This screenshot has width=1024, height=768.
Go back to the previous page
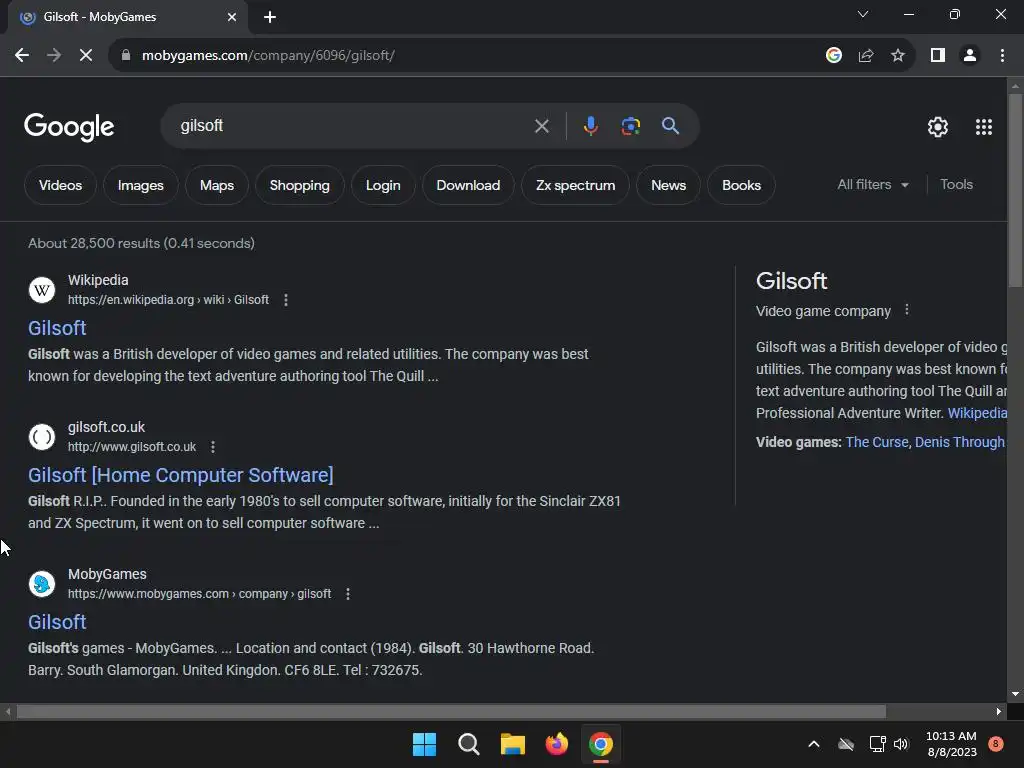click(x=22, y=56)
